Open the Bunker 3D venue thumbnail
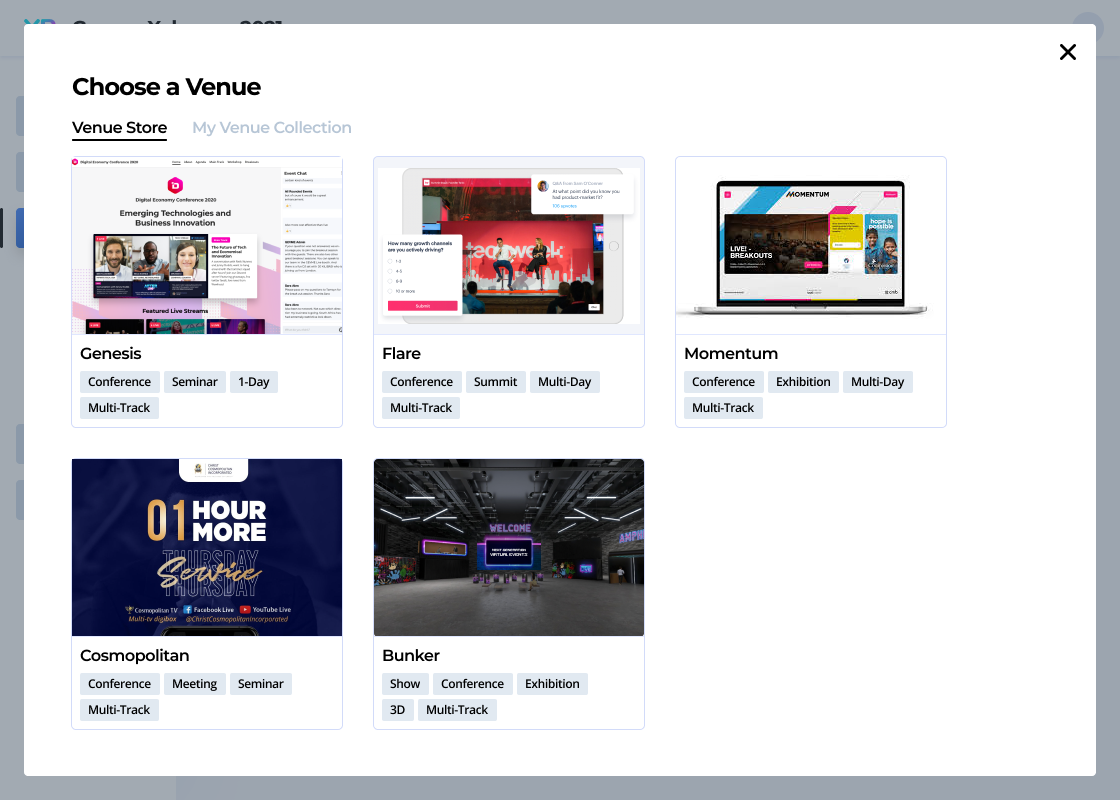 coord(508,546)
